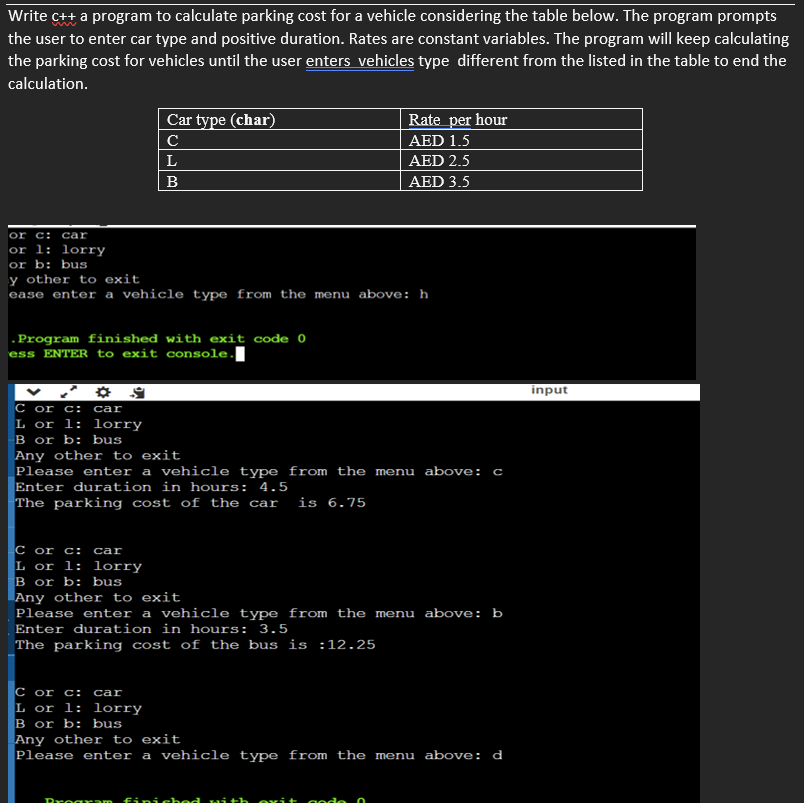The width and height of the screenshot is (804, 803).
Task: Click 'The parking cost of the bus is :12.25'
Action: click(x=195, y=645)
